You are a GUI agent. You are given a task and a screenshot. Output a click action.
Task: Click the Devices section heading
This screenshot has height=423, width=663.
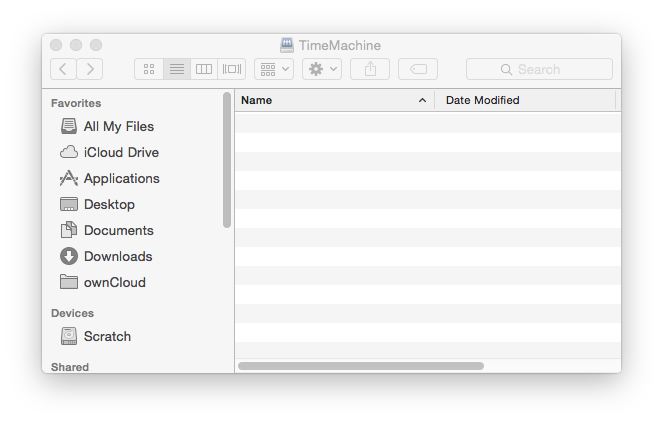tap(72, 313)
